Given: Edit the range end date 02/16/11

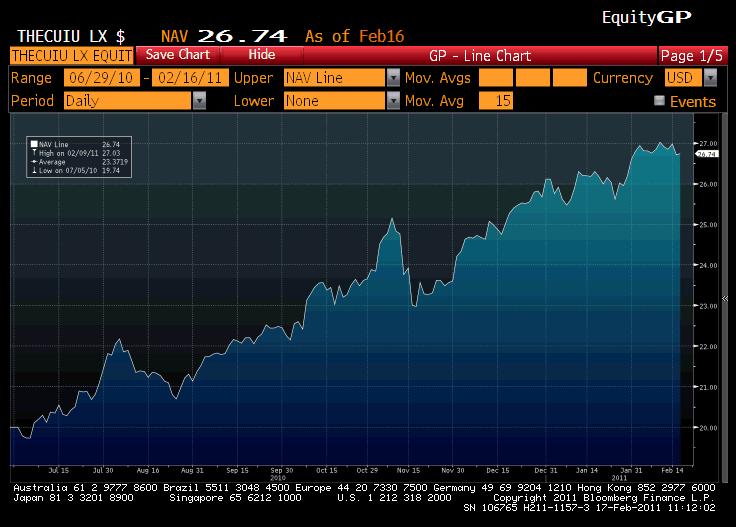Looking at the screenshot, I should tap(190, 77).
